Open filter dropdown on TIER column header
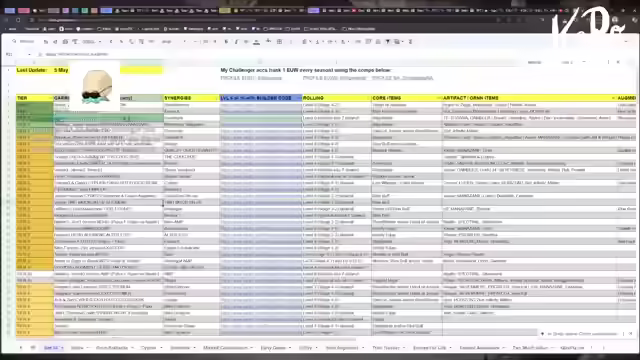Screen dimensions: 640x360 pyautogui.click(x=51, y=98)
